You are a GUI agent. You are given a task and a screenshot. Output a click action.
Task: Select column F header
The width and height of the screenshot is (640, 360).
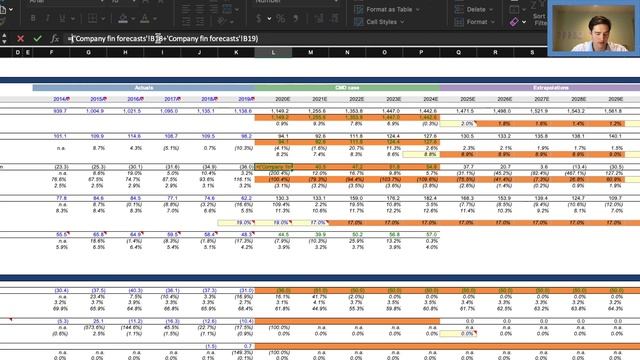tap(51, 52)
